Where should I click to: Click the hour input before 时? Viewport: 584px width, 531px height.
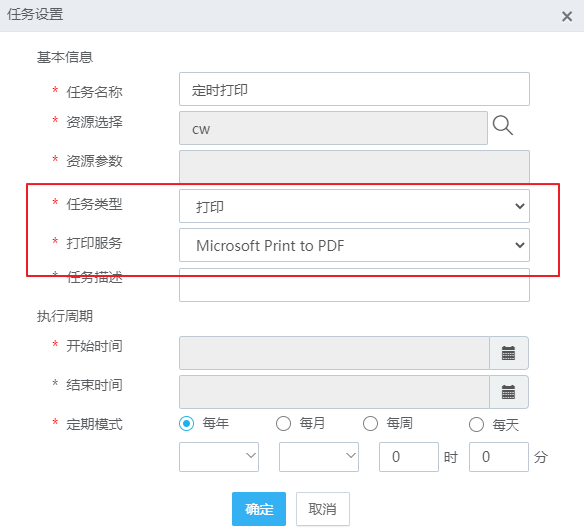(x=409, y=457)
